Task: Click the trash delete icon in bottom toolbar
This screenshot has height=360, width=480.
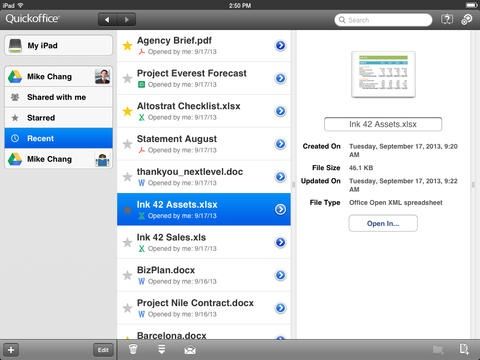Action: click(133, 349)
